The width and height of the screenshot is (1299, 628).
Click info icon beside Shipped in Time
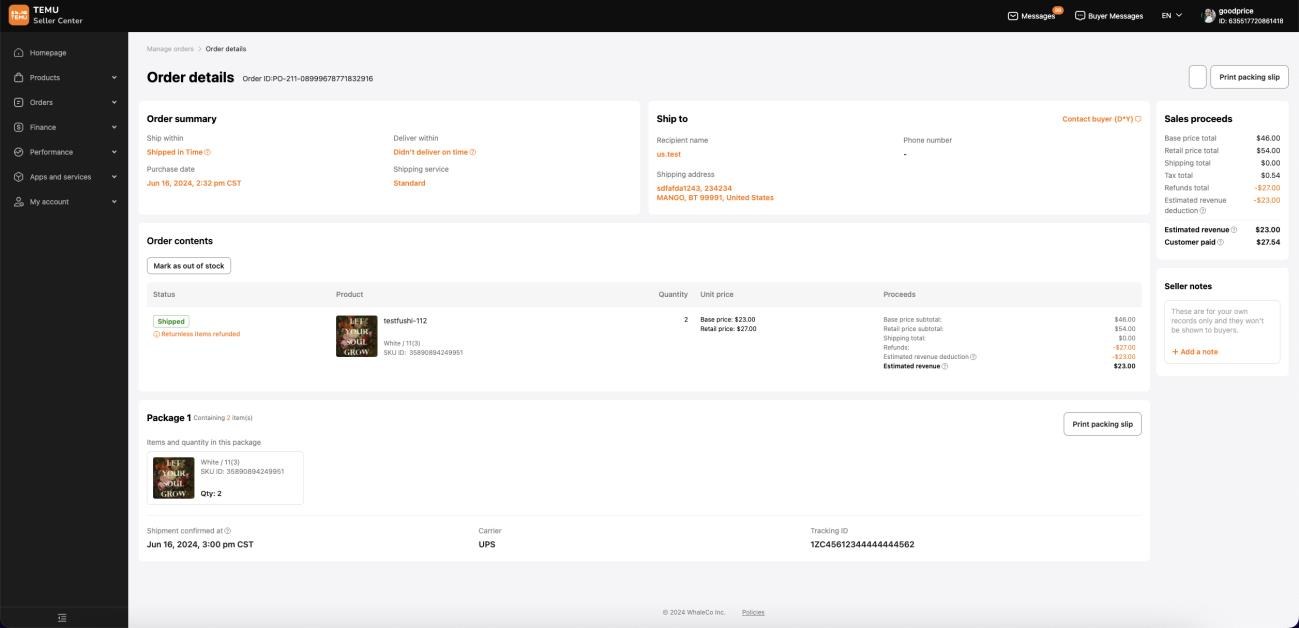click(208, 152)
